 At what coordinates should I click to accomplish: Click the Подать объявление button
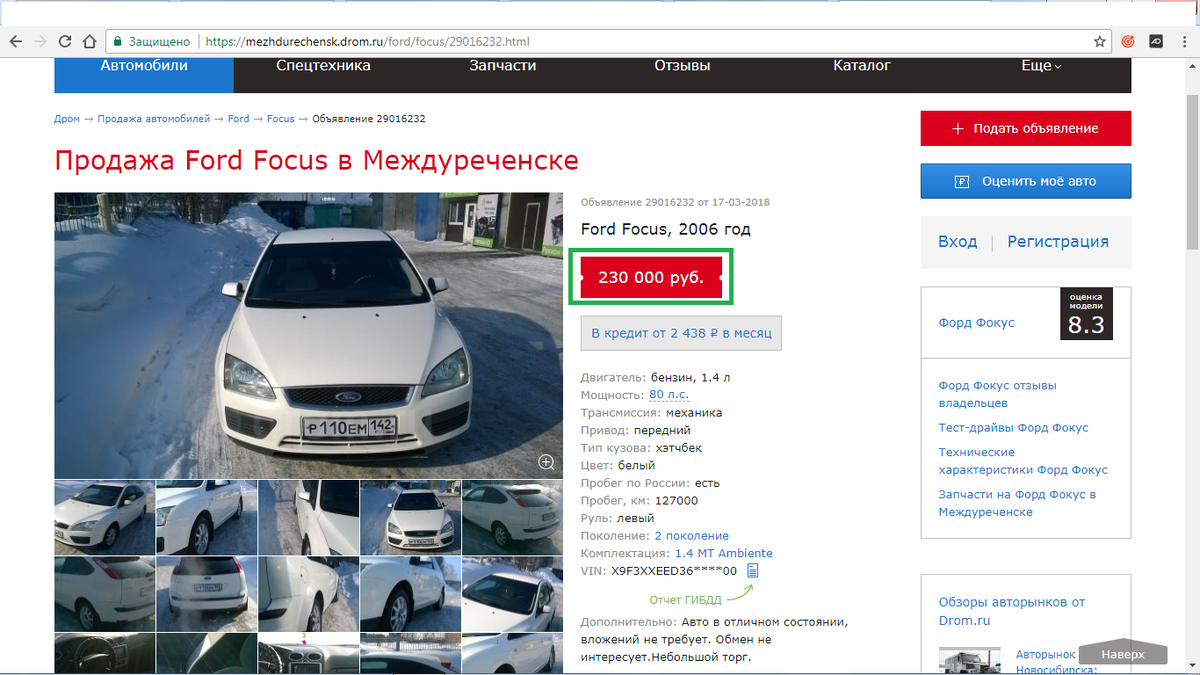(1026, 128)
